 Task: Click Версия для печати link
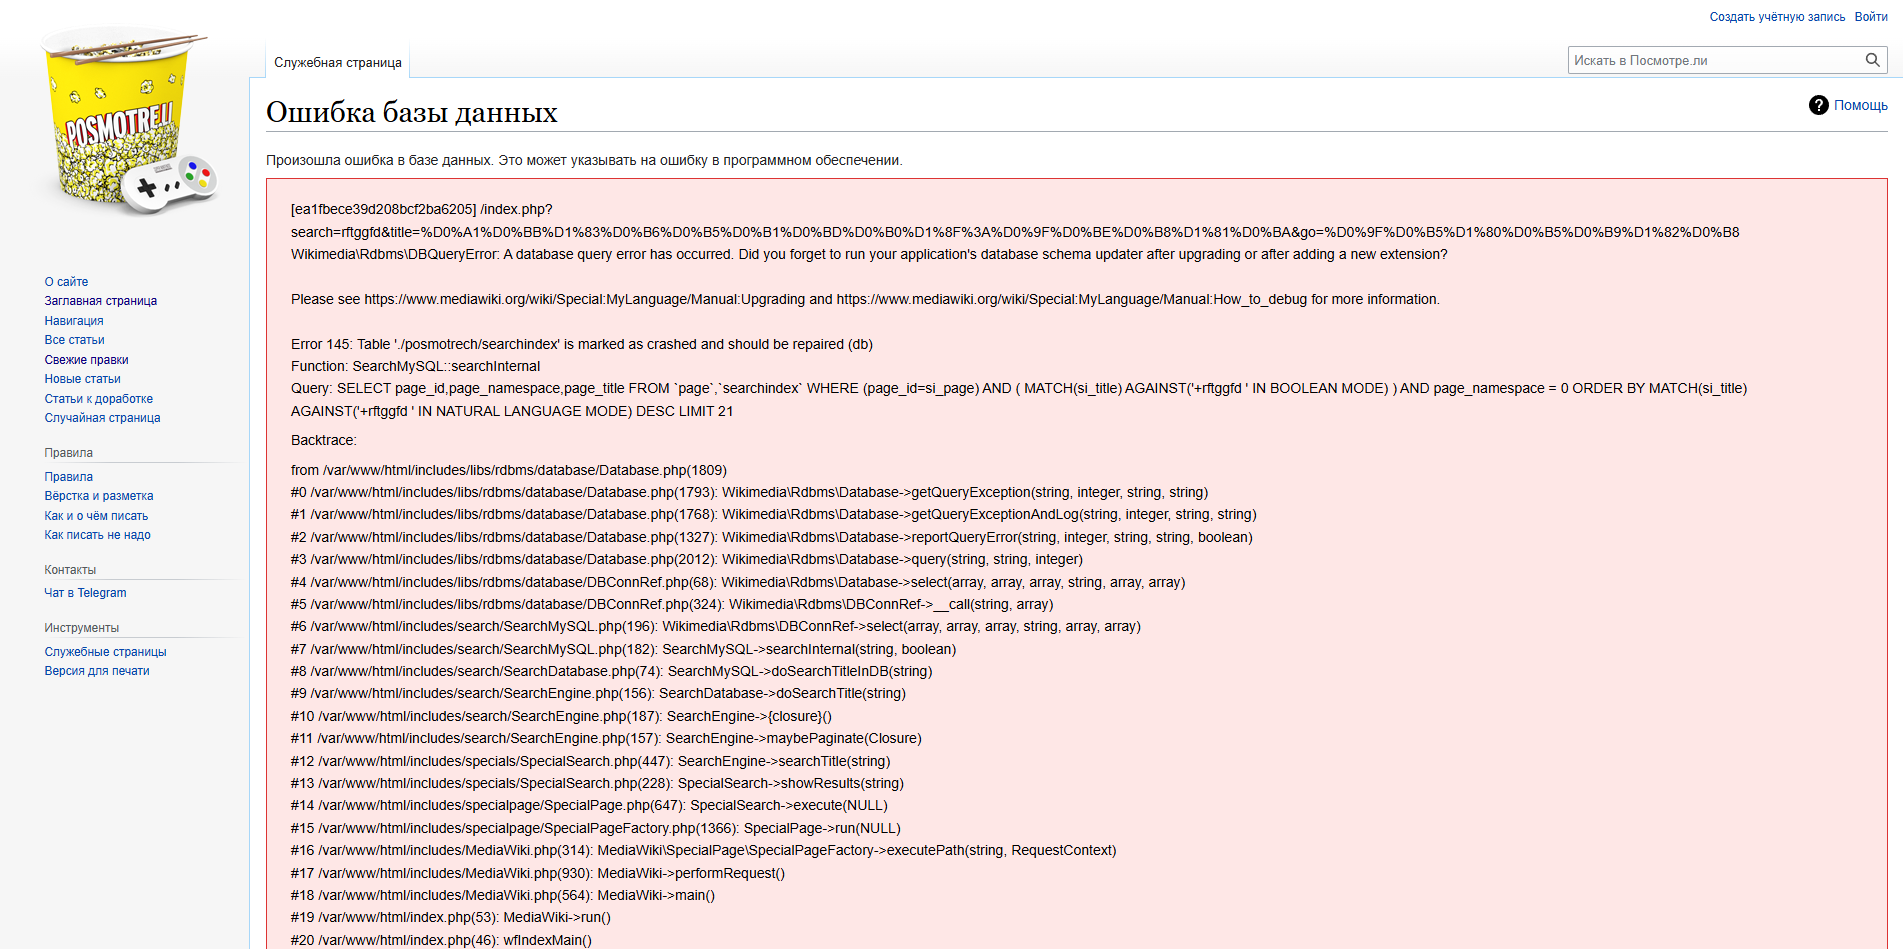(x=96, y=671)
